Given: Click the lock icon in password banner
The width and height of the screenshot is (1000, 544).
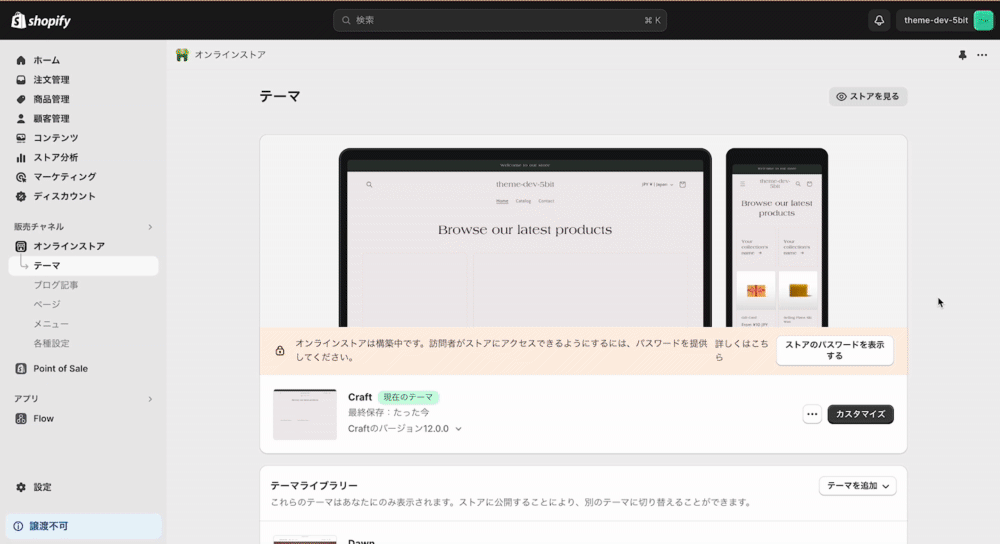Looking at the screenshot, I should [280, 350].
